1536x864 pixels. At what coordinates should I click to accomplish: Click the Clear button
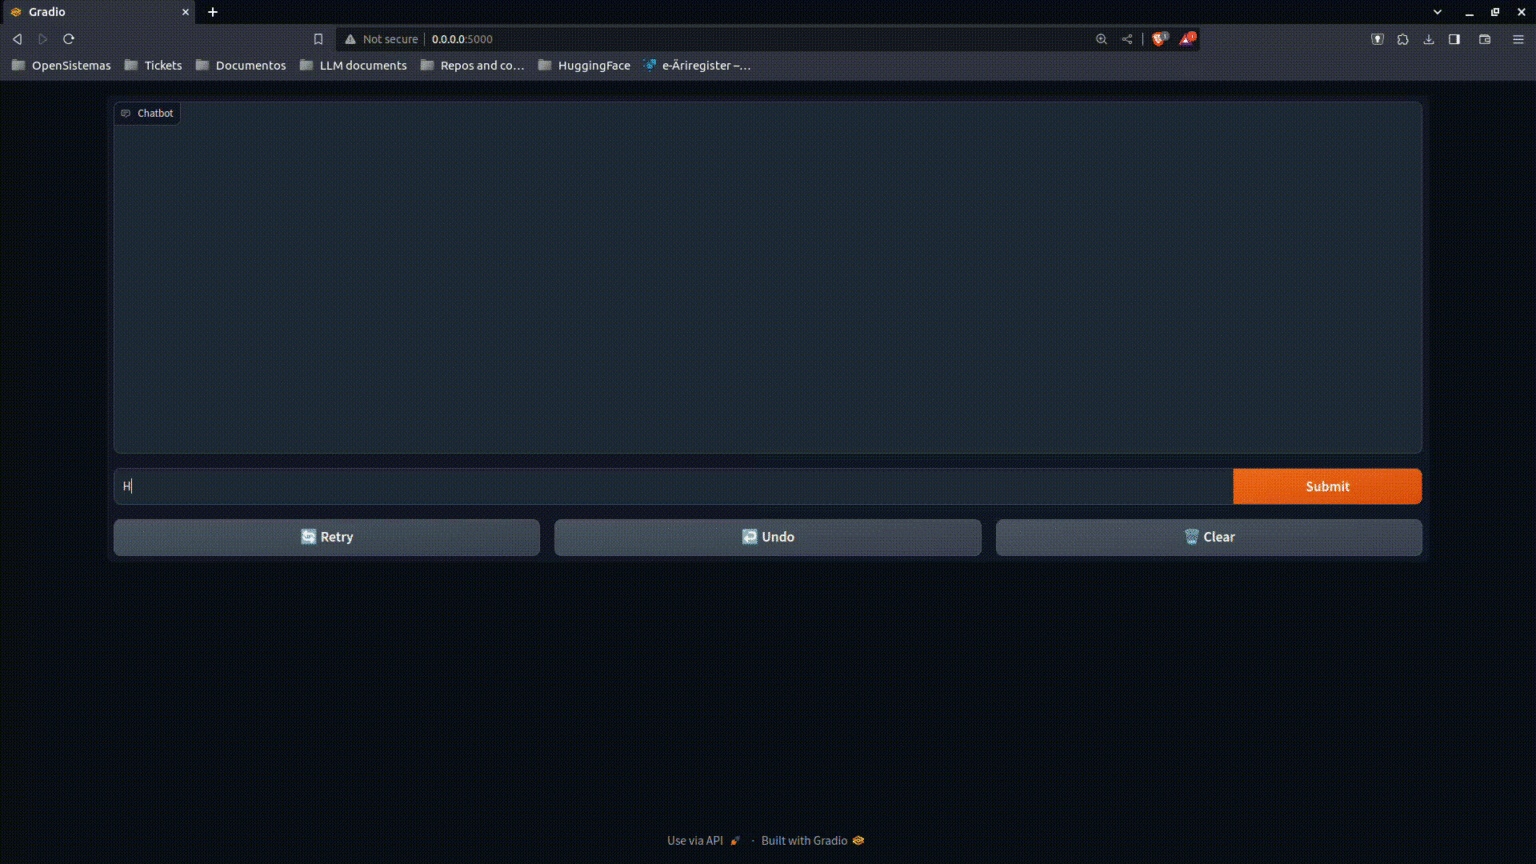click(x=1208, y=537)
